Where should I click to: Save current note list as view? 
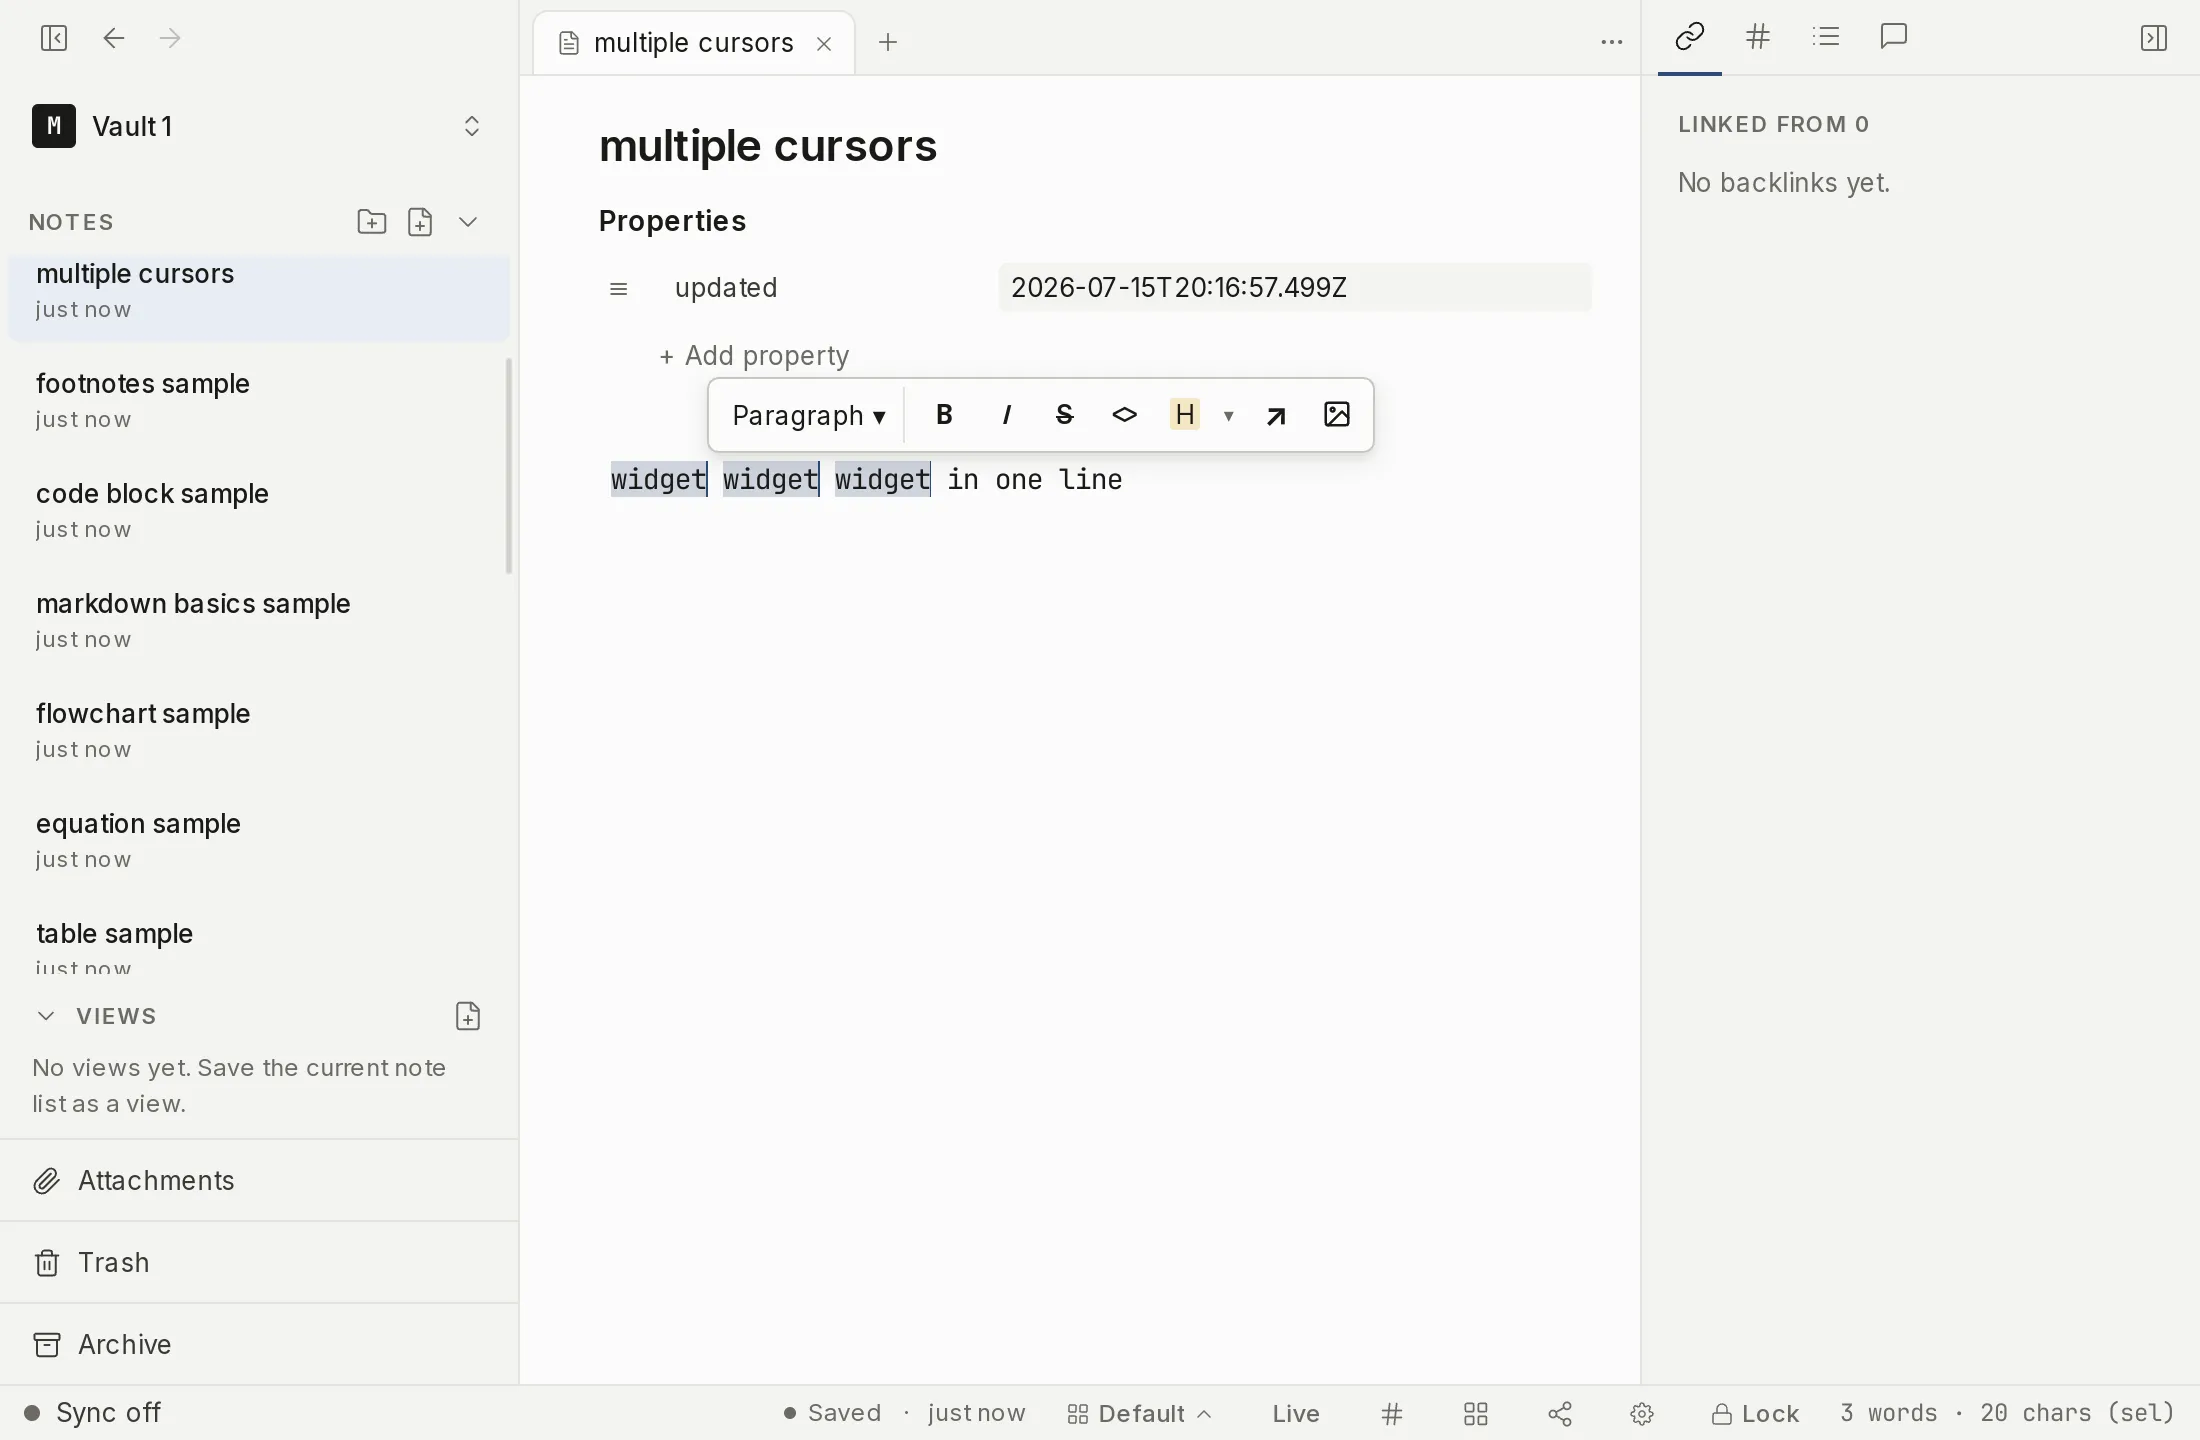click(x=468, y=1016)
